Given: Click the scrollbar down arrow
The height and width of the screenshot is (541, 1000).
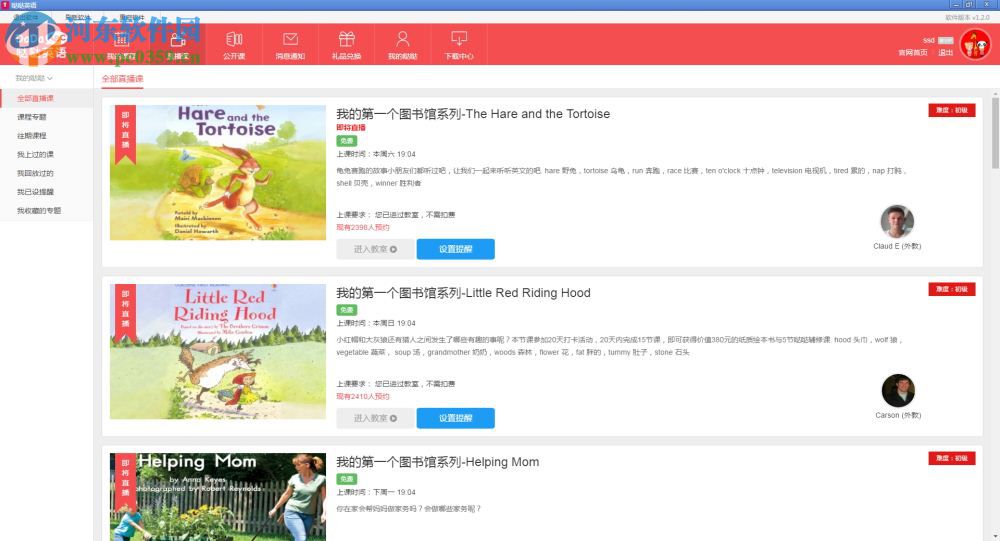Looking at the screenshot, I should pos(995,537).
